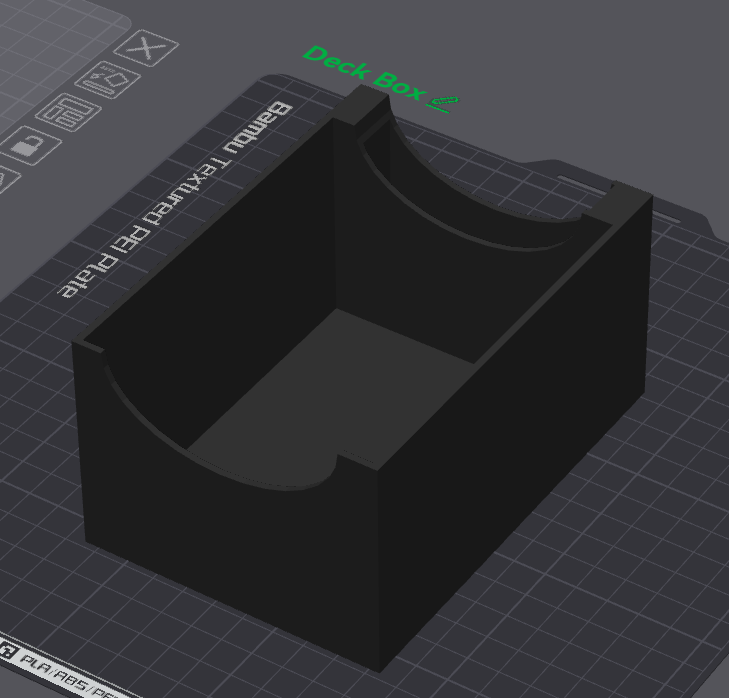Select the deck box by its inner floor
The width and height of the screenshot is (729, 698).
pos(330,390)
